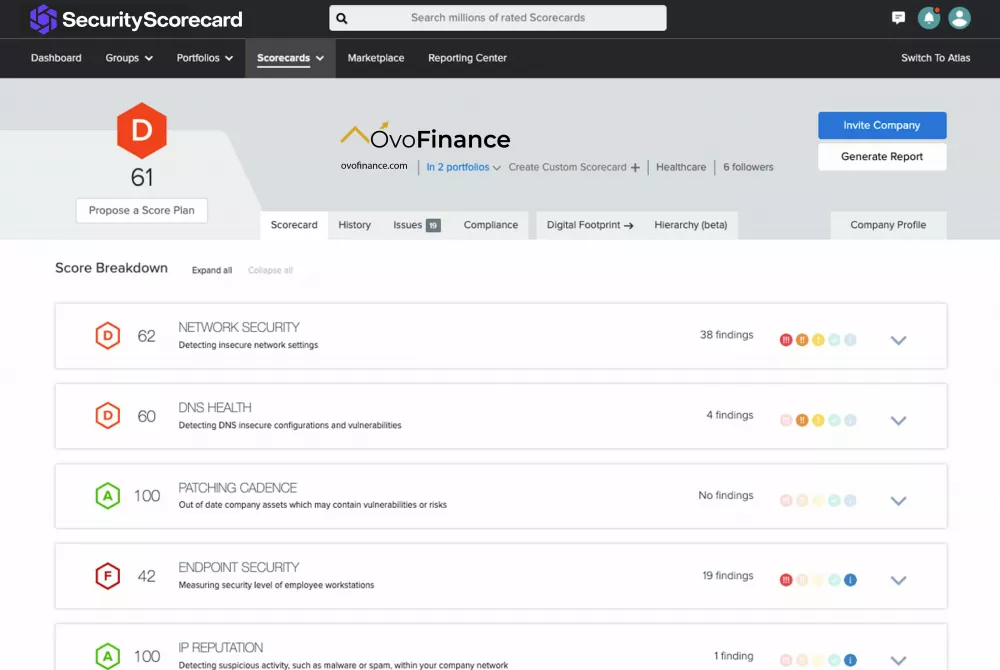Open the Issues tab
Viewport: 1000px width, 670px height.
[x=416, y=225]
